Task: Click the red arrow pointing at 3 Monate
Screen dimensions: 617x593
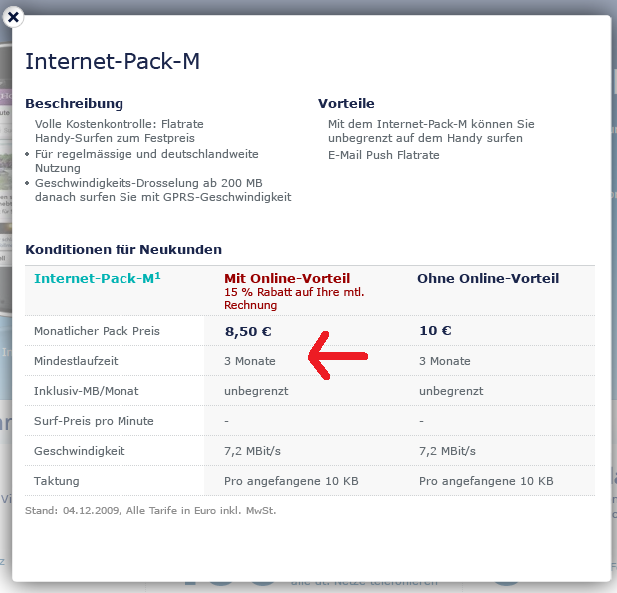Action: click(338, 355)
